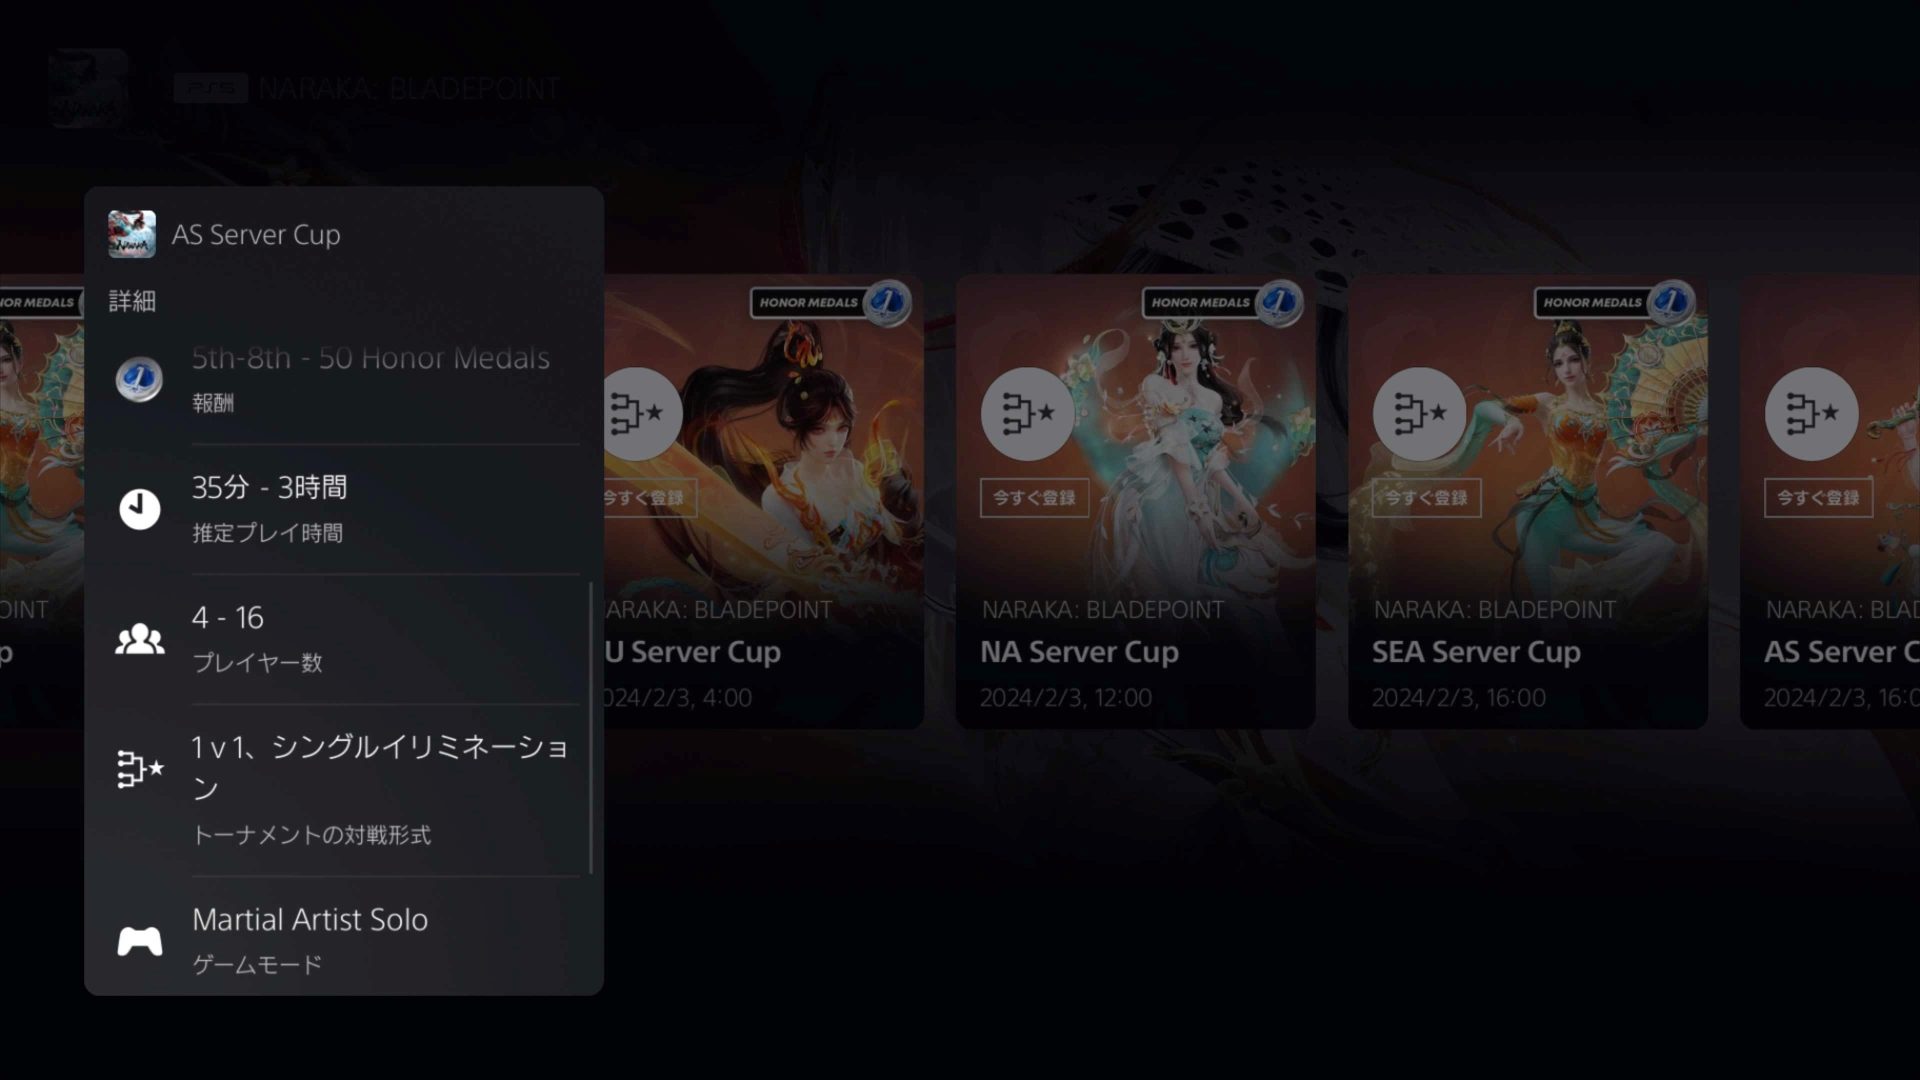Image resolution: width=1920 pixels, height=1080 pixels.
Task: Click the bracket icon on SEA Server Cup card
Action: [x=1419, y=413]
